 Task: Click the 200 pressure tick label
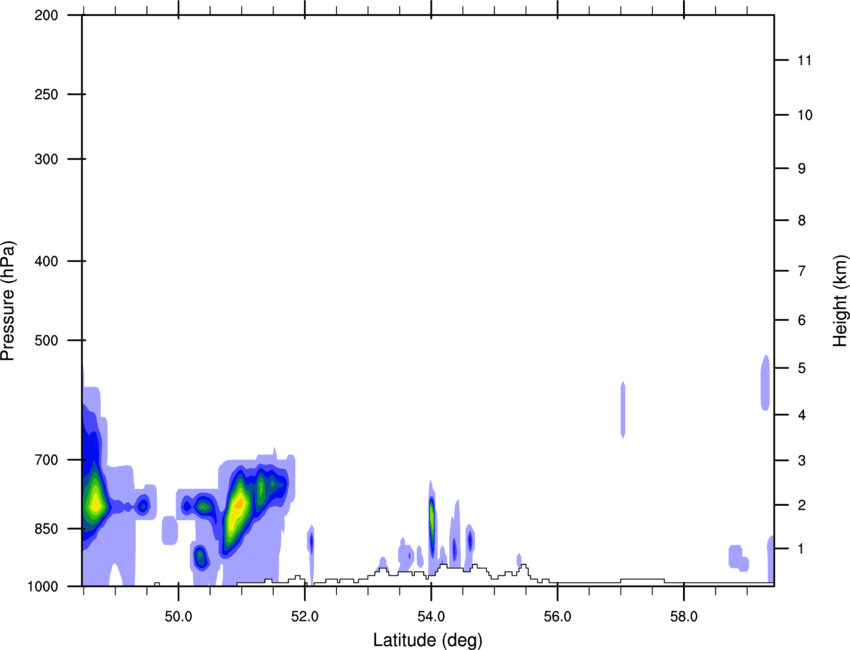tap(46, 15)
